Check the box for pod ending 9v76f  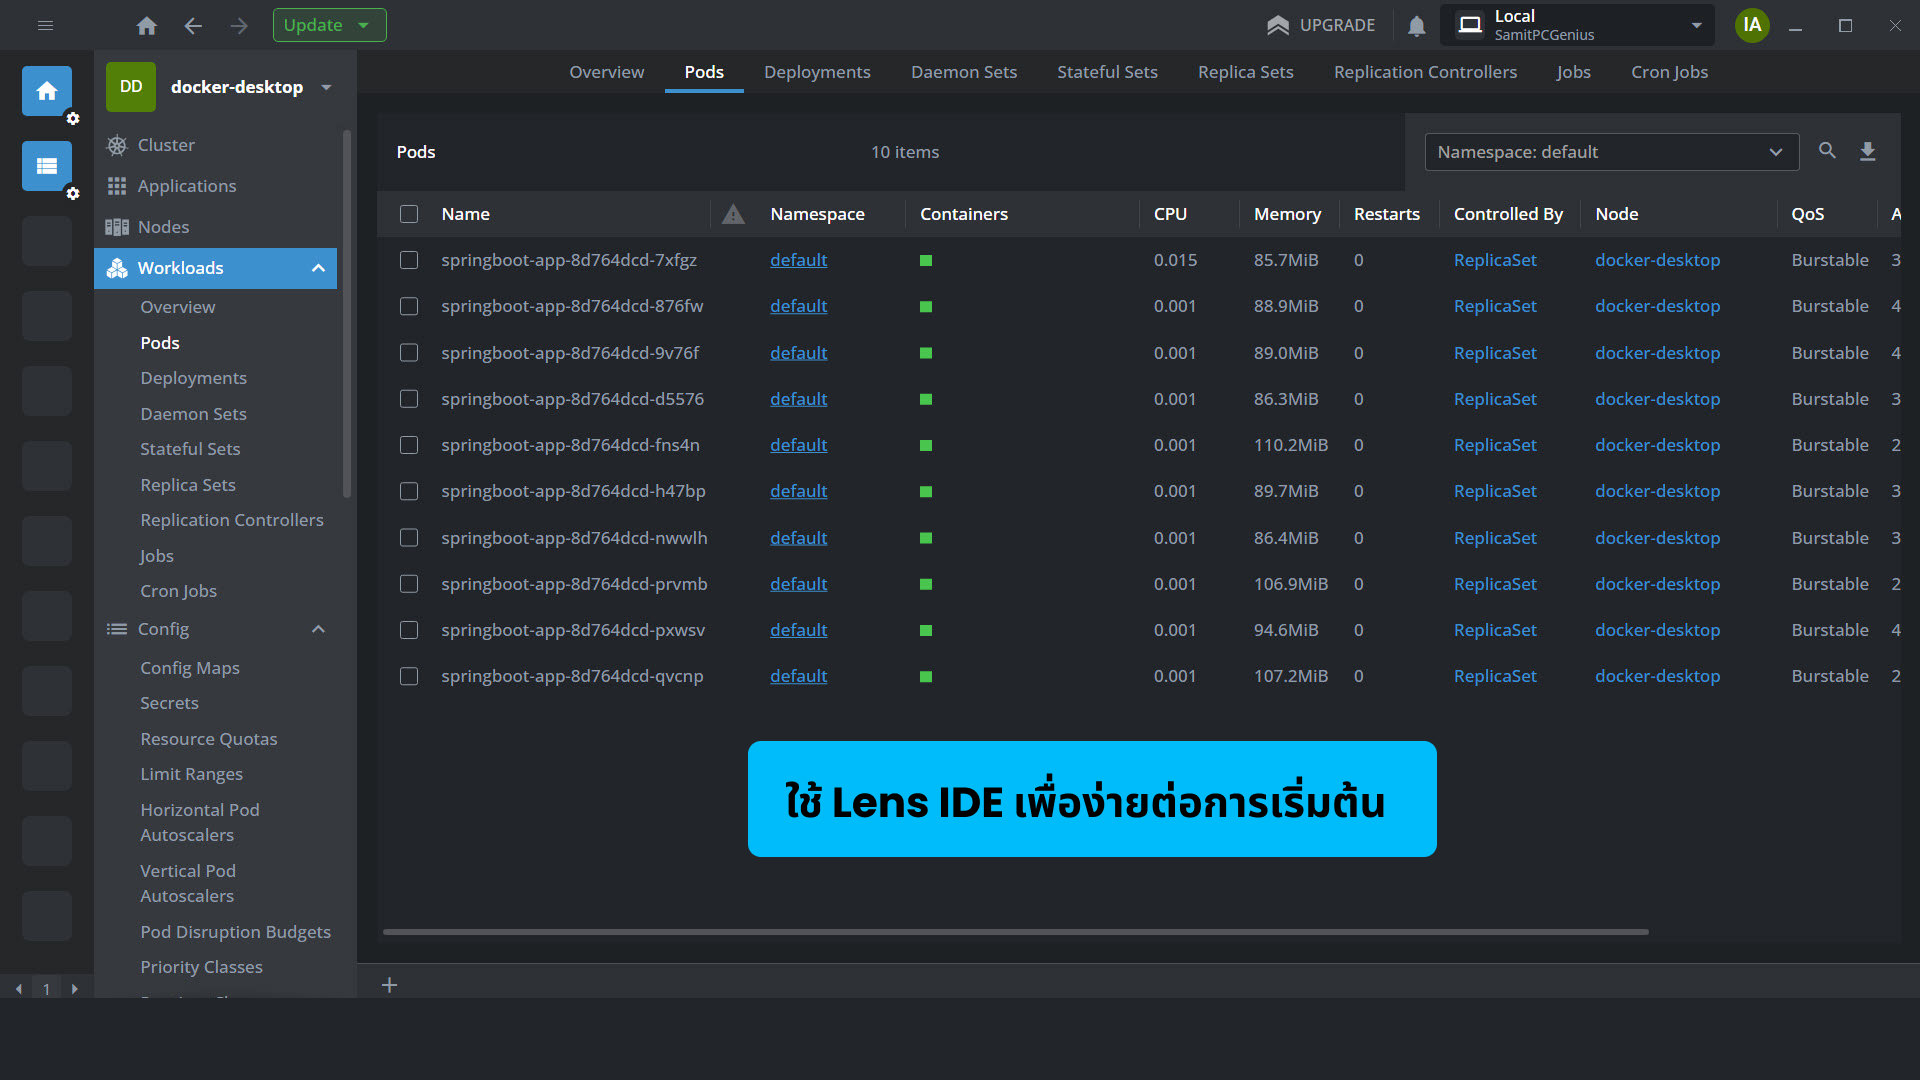click(409, 353)
